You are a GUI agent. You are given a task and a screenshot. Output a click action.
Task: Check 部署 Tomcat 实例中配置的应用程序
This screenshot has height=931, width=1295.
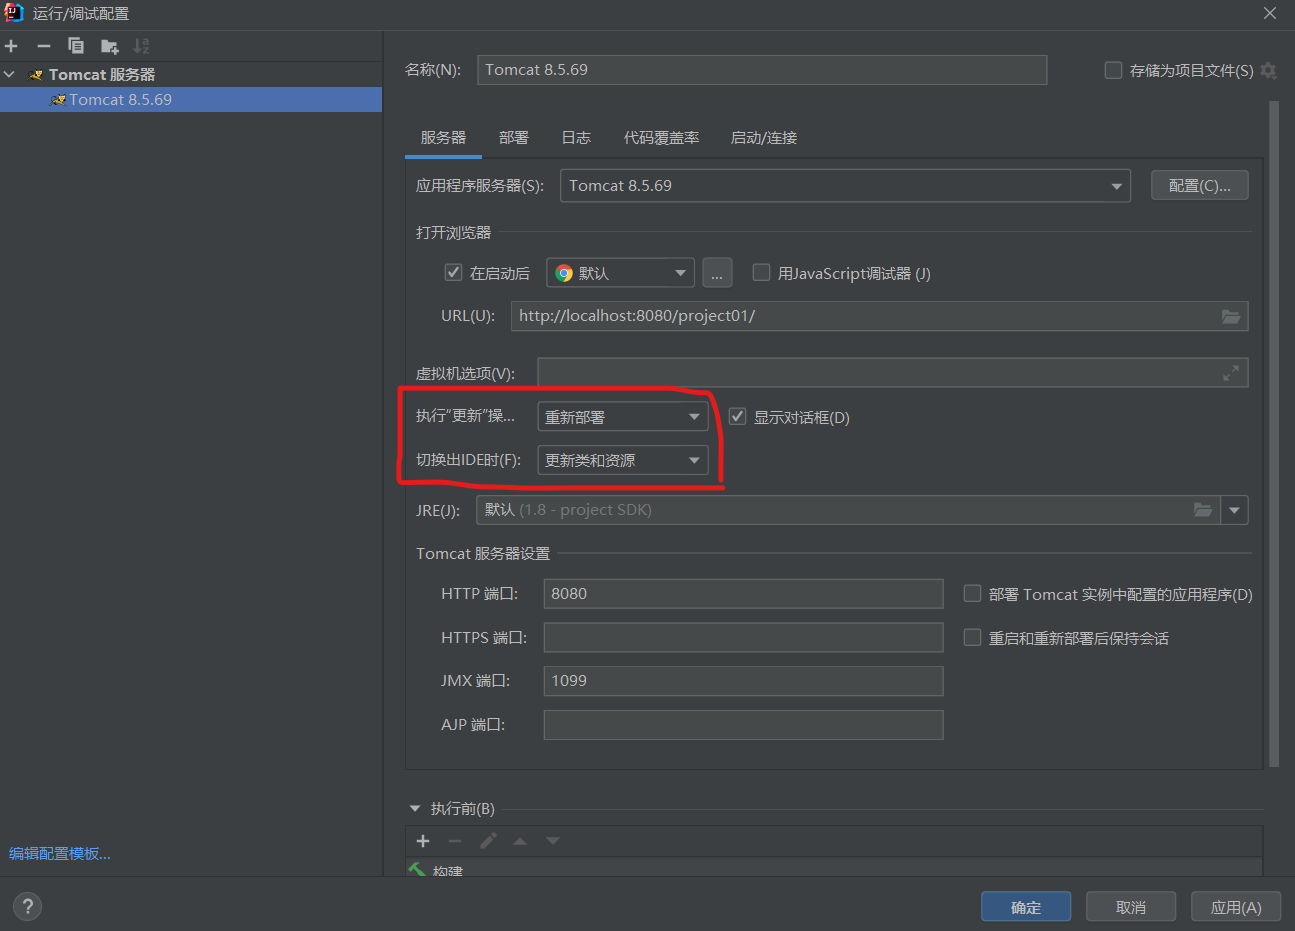click(972, 594)
